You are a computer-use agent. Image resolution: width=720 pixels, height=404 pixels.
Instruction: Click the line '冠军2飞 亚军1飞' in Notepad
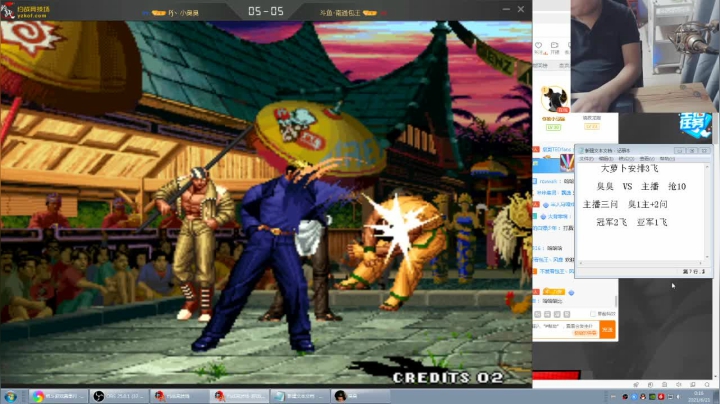click(x=631, y=222)
